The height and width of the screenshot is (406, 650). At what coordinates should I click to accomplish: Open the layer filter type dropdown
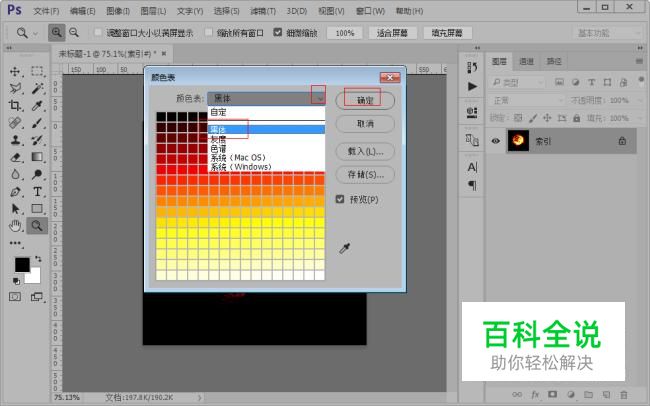[517, 83]
